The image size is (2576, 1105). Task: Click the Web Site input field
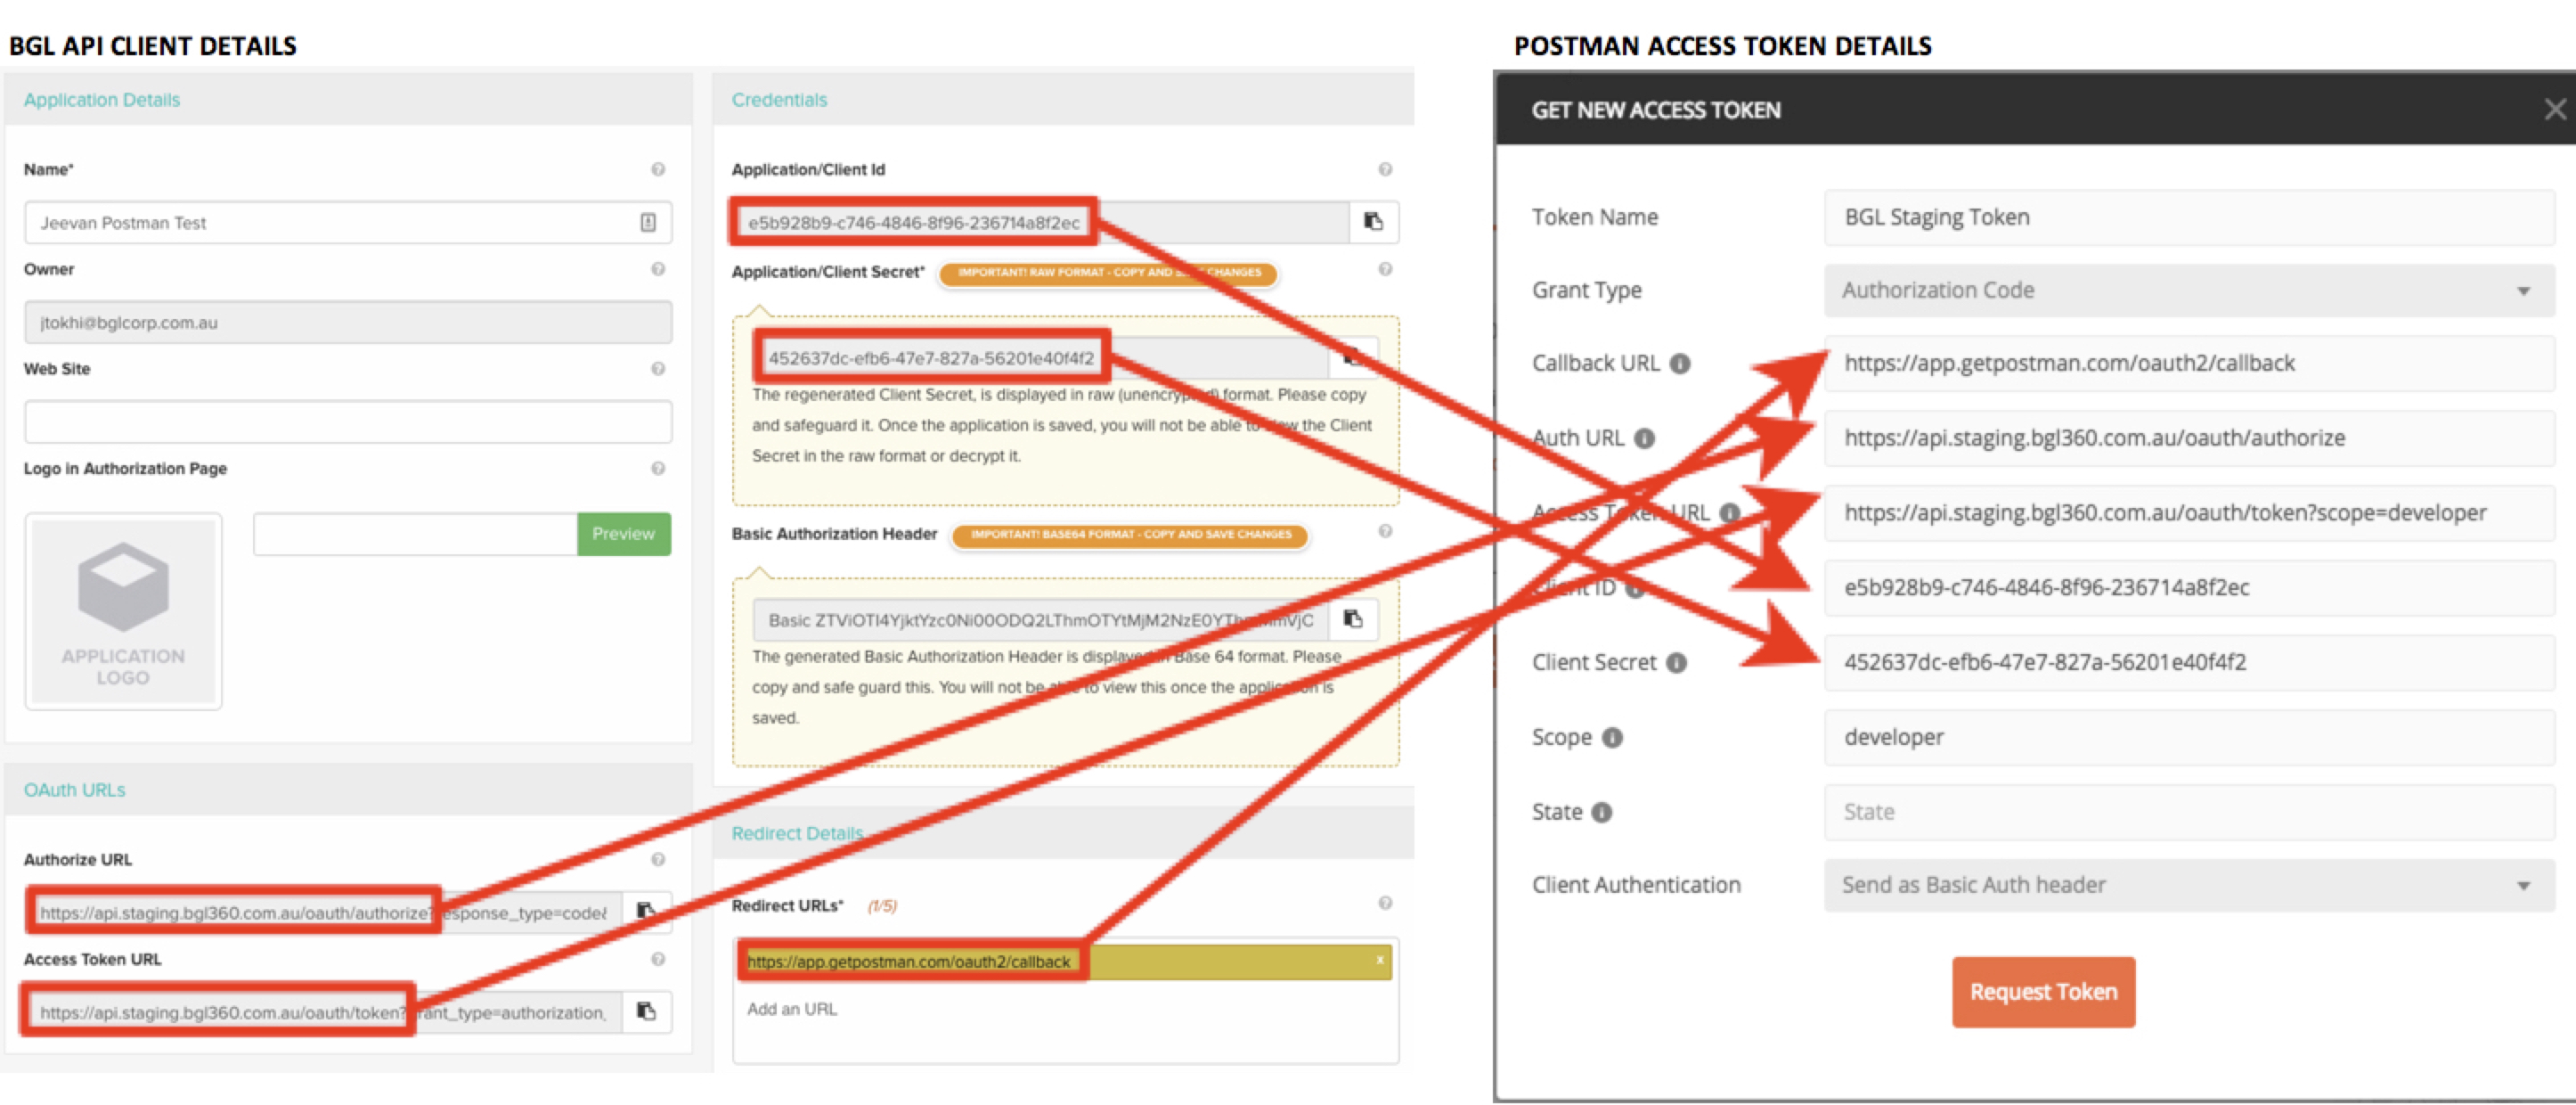tap(348, 422)
